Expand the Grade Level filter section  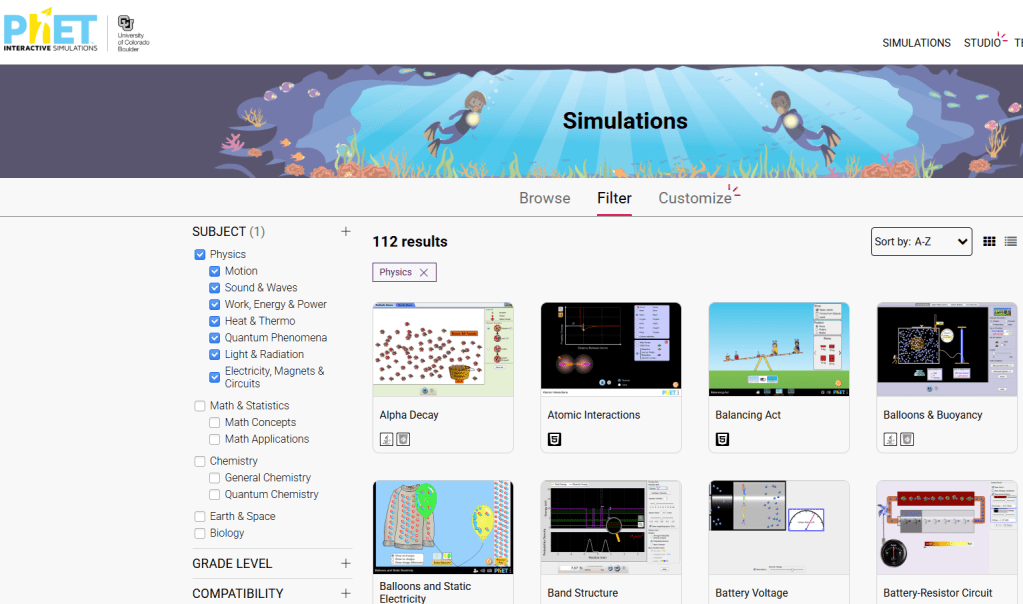pos(346,563)
